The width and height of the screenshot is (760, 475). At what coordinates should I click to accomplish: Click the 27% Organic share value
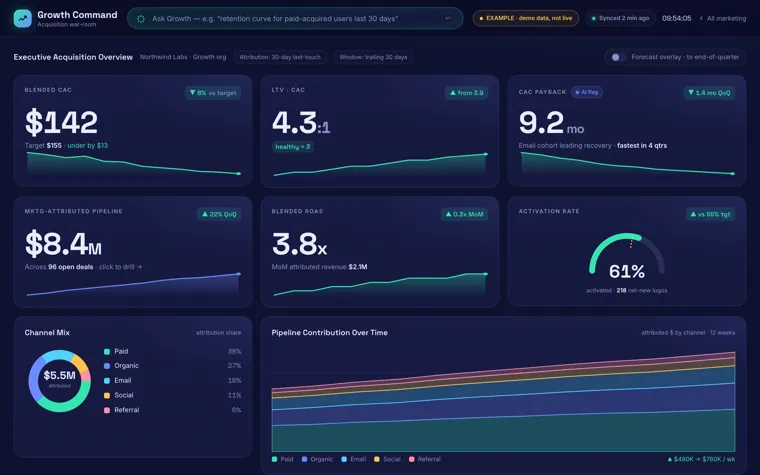235,366
